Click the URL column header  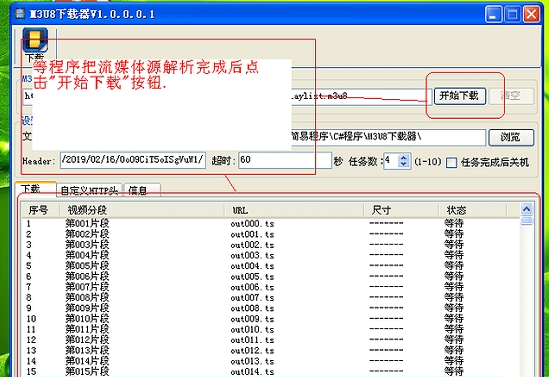[294, 210]
